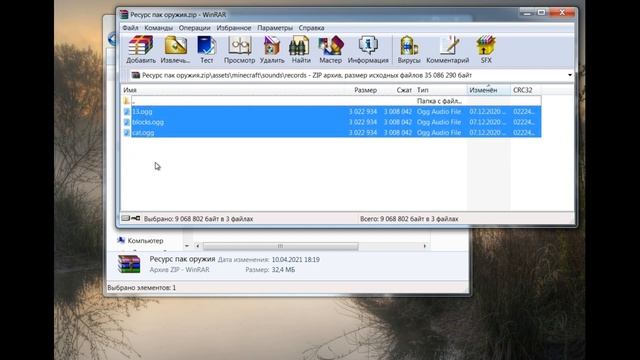Click the Компьютер icon in Explorer window
Screen dimensions: 640x360
click(121, 240)
